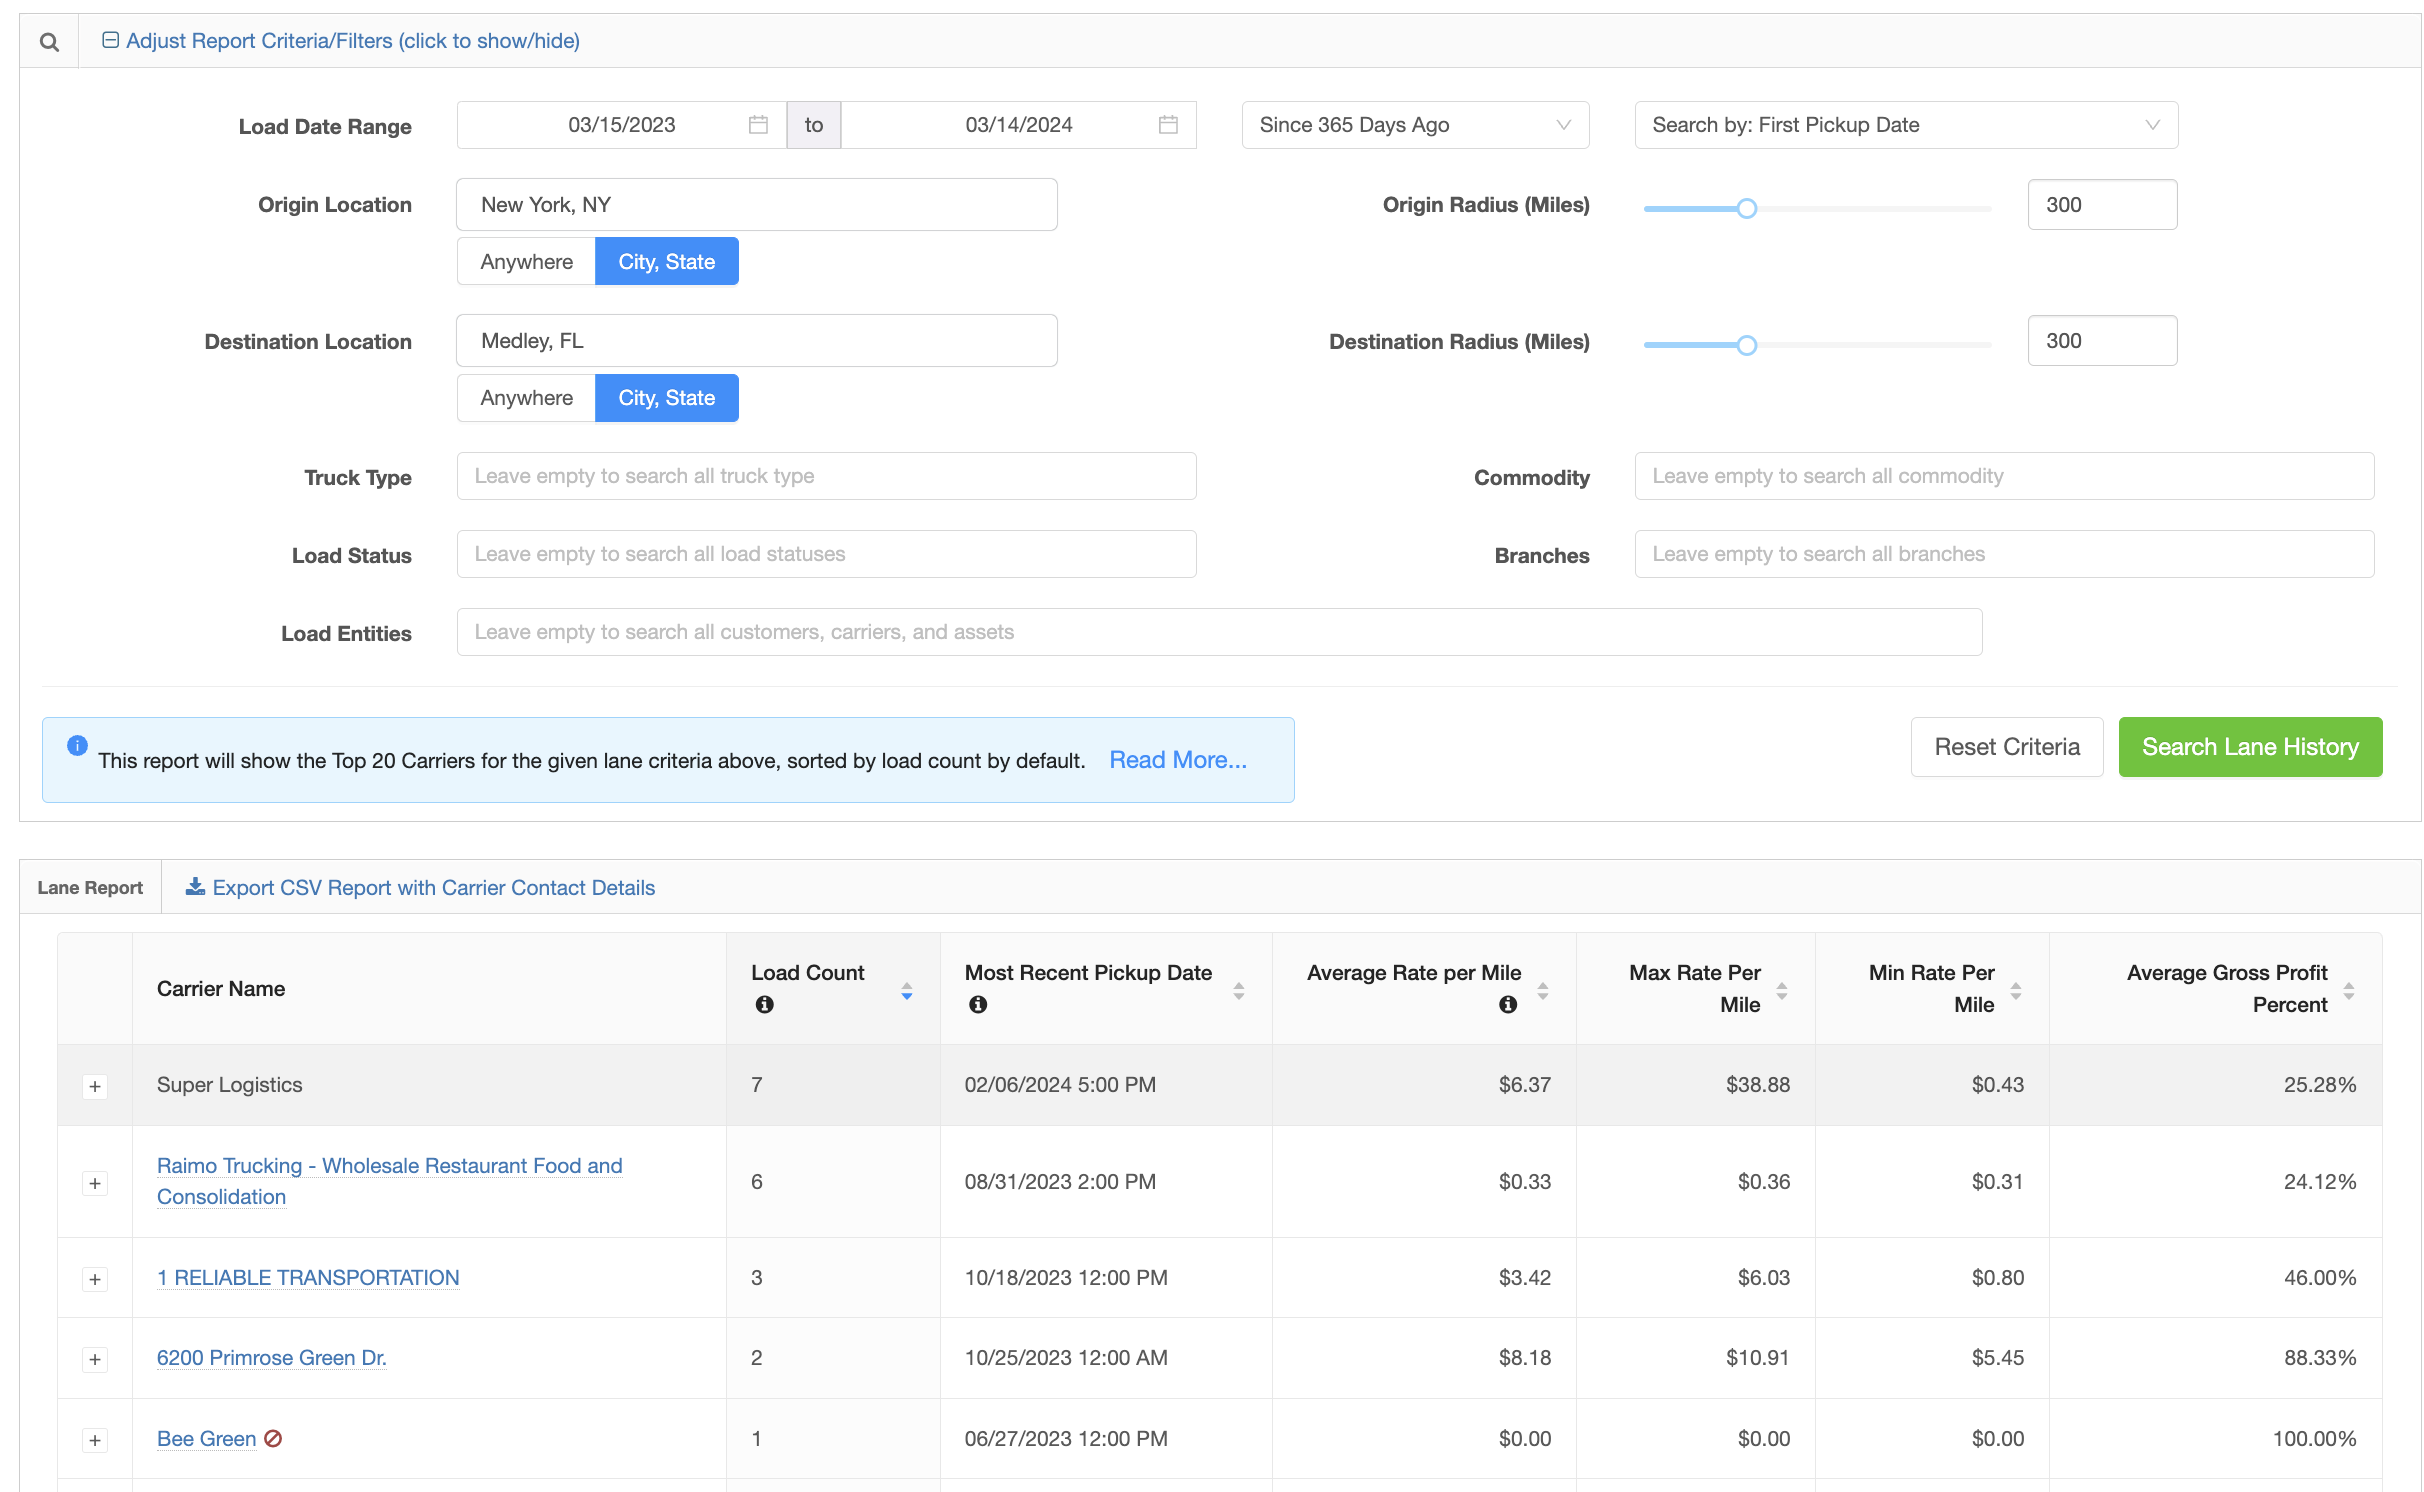Click the Destination Radius miles input
The image size is (2424, 1492).
pyautogui.click(x=2102, y=341)
